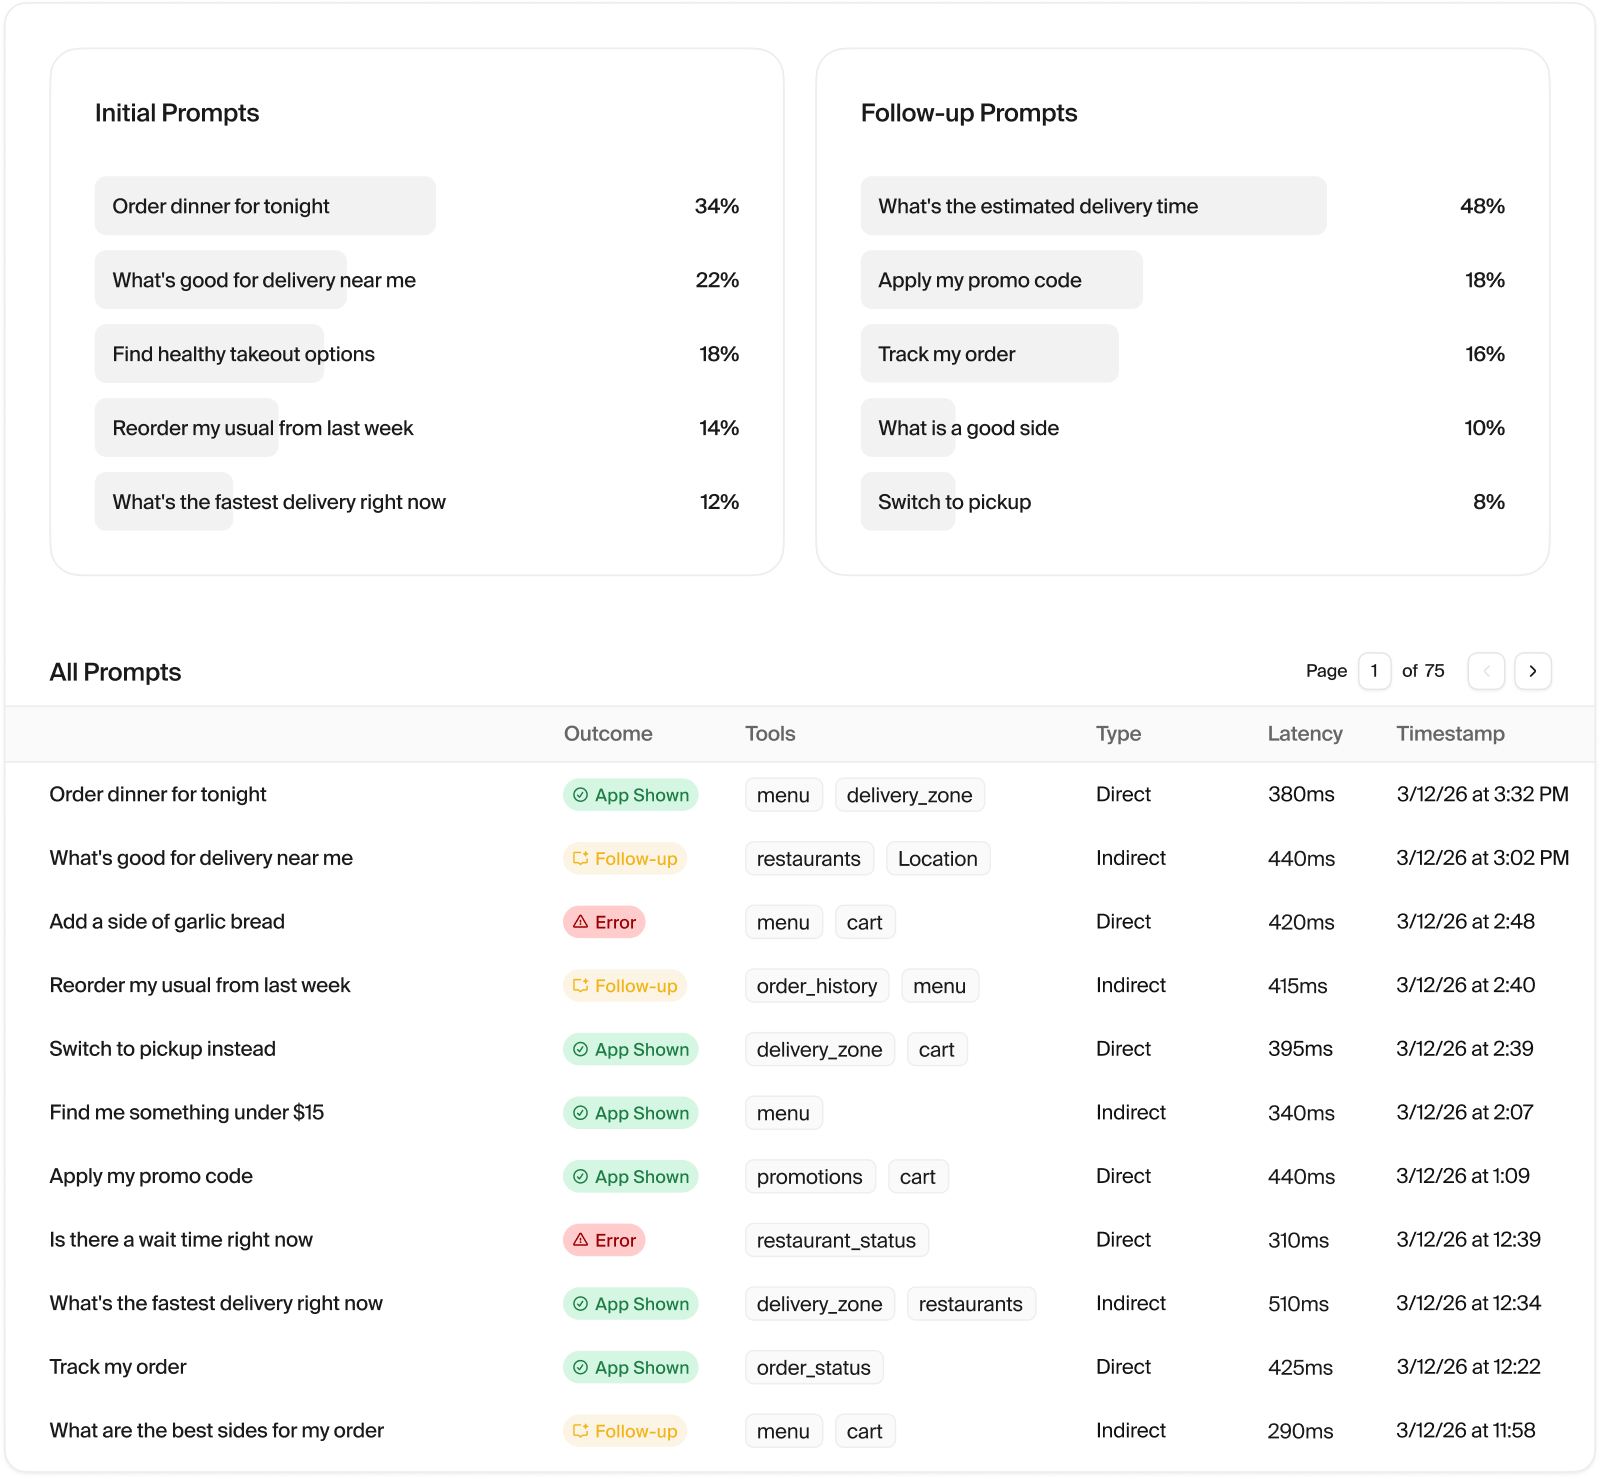Click the page number input field
1600x1479 pixels.
coord(1374,671)
